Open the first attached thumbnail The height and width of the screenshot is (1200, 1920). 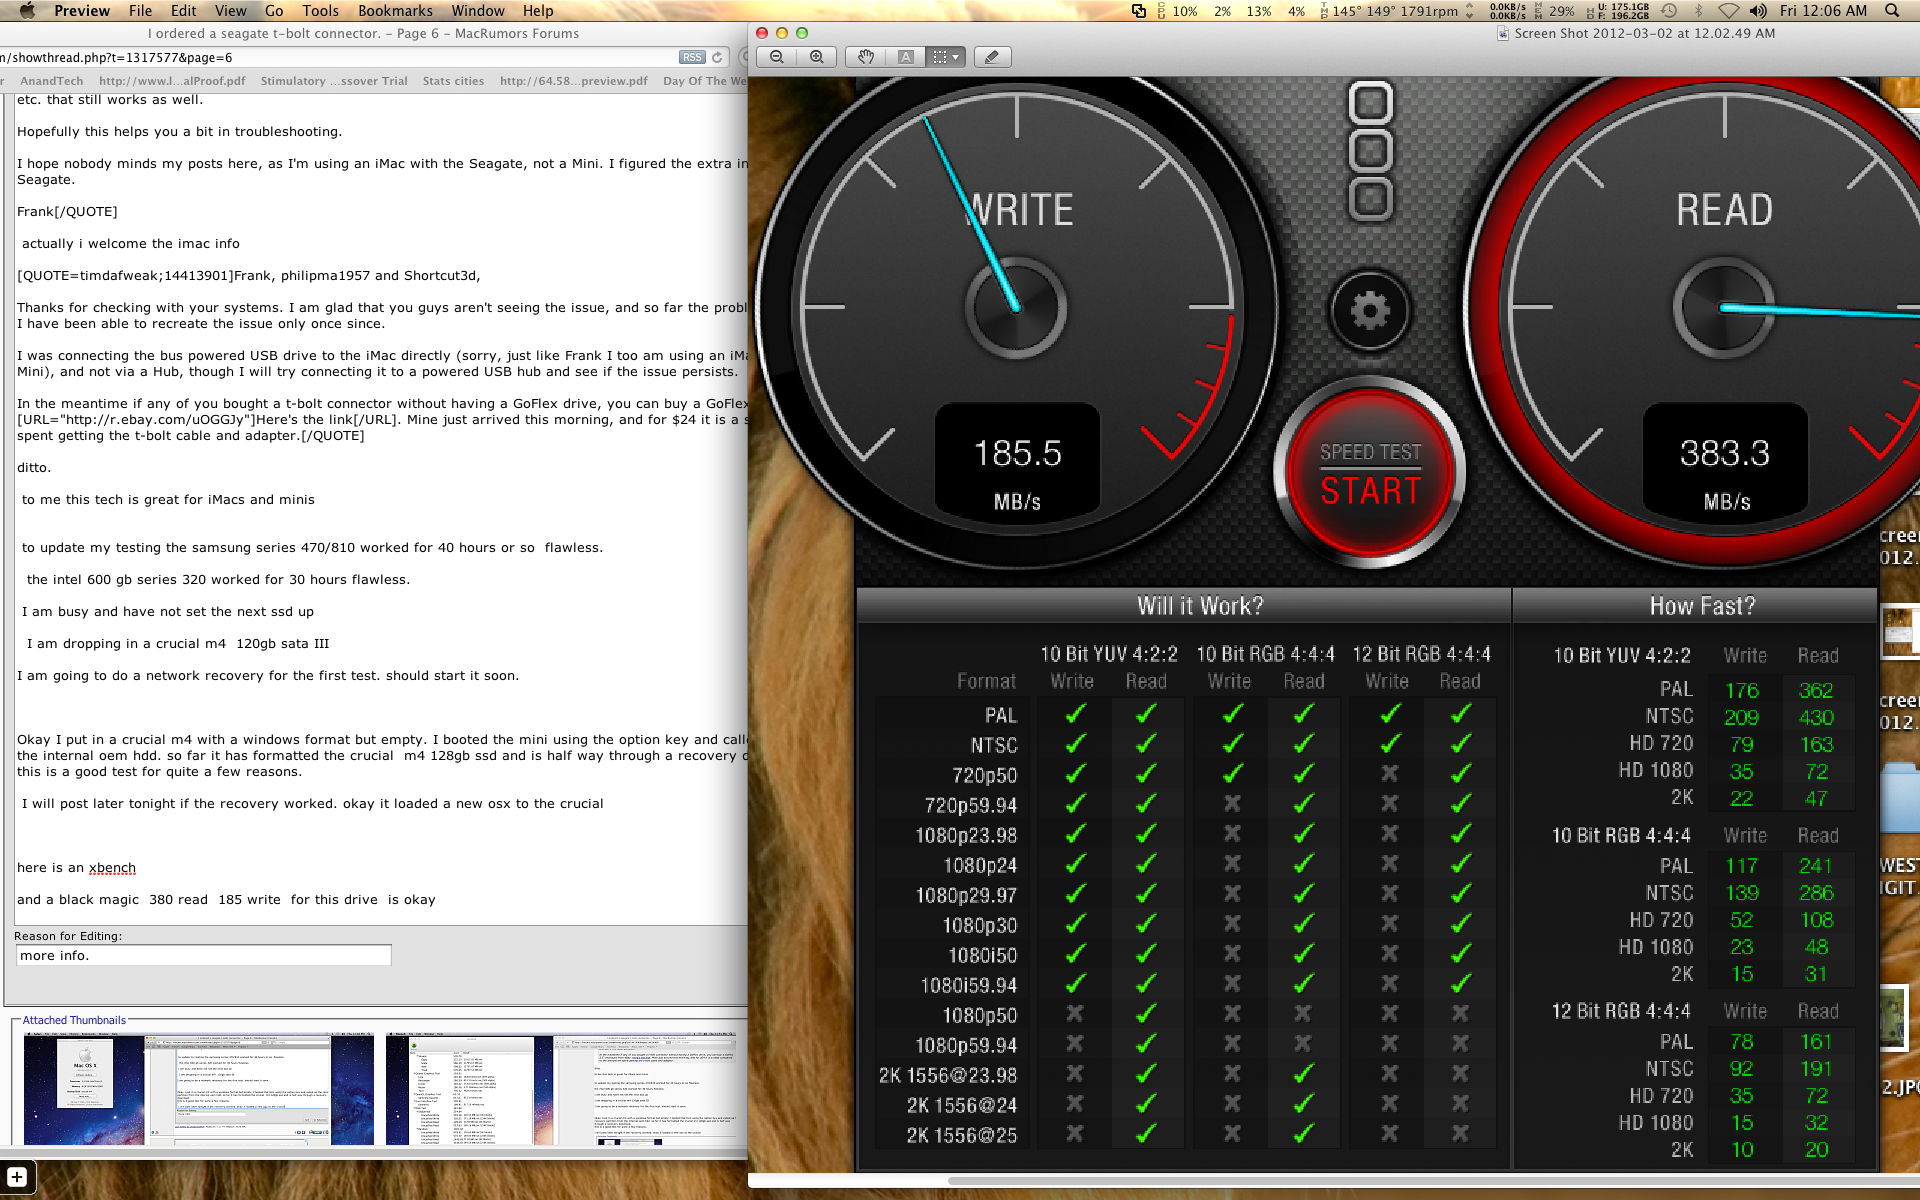pyautogui.click(x=199, y=1089)
